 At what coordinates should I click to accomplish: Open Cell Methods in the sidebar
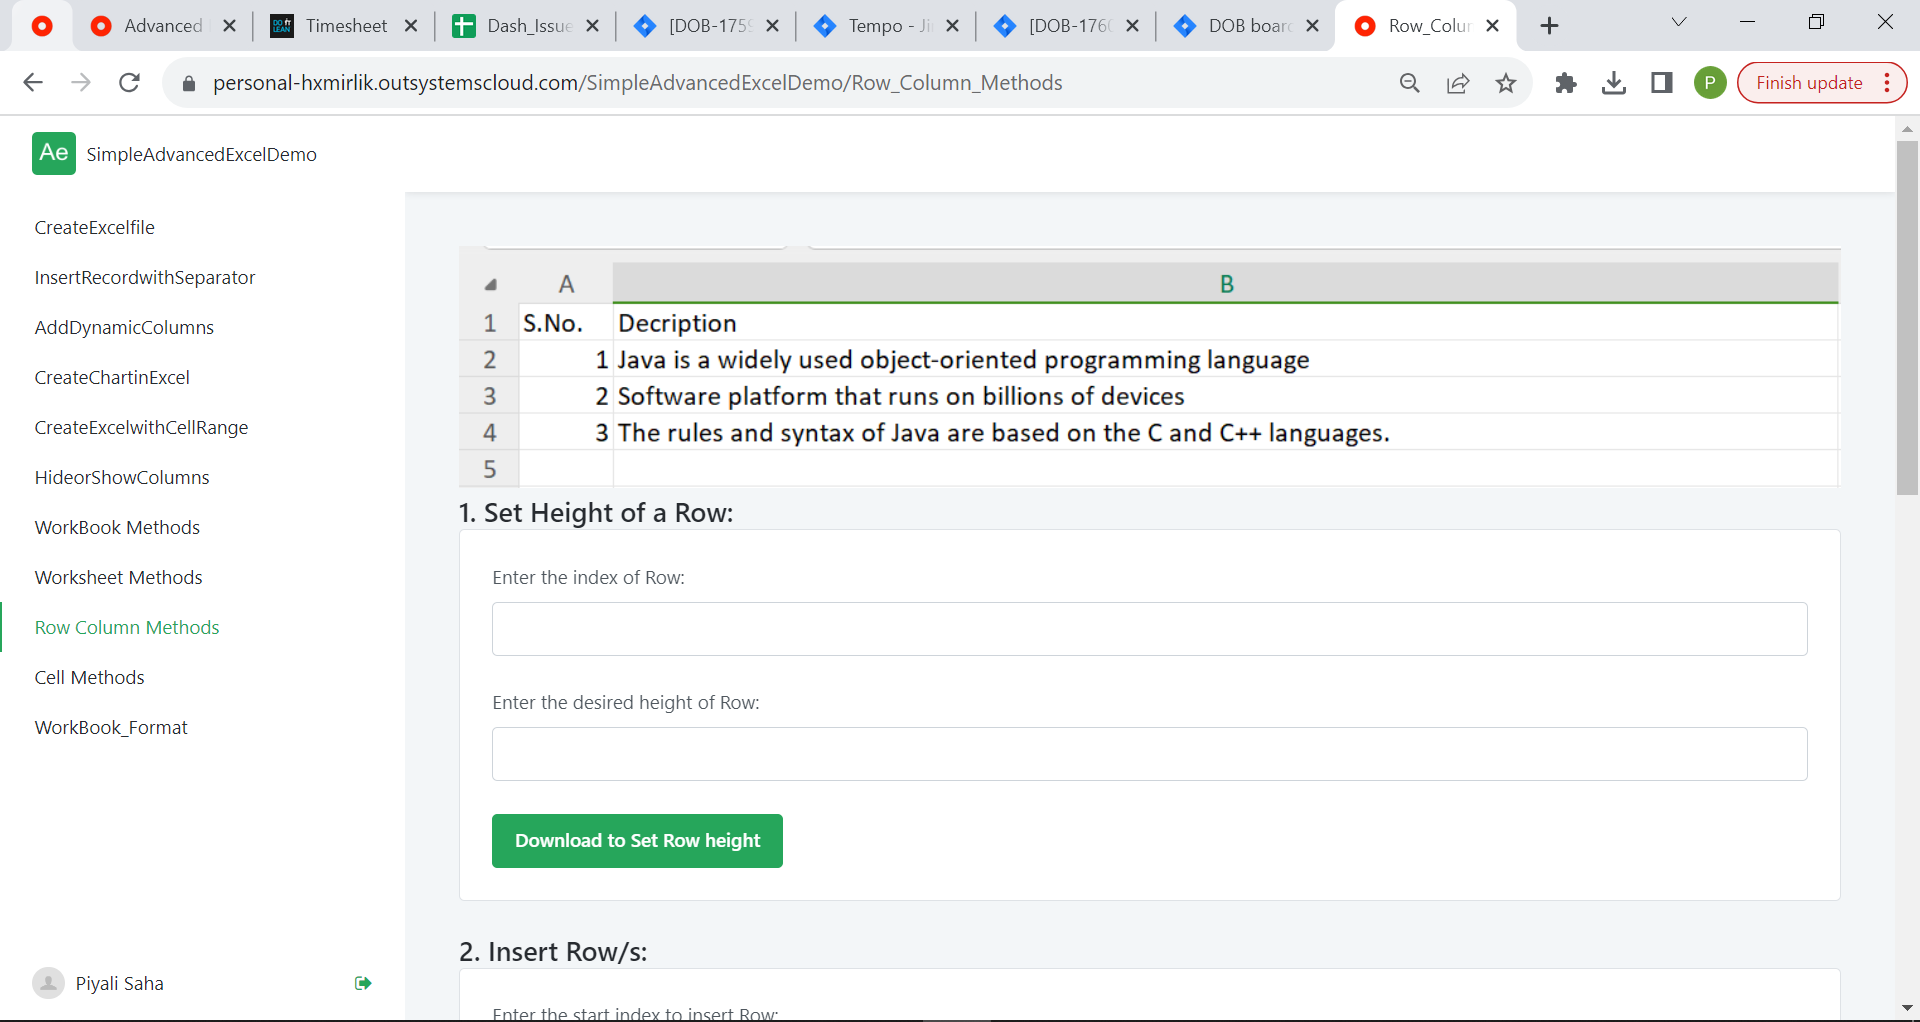(x=89, y=677)
